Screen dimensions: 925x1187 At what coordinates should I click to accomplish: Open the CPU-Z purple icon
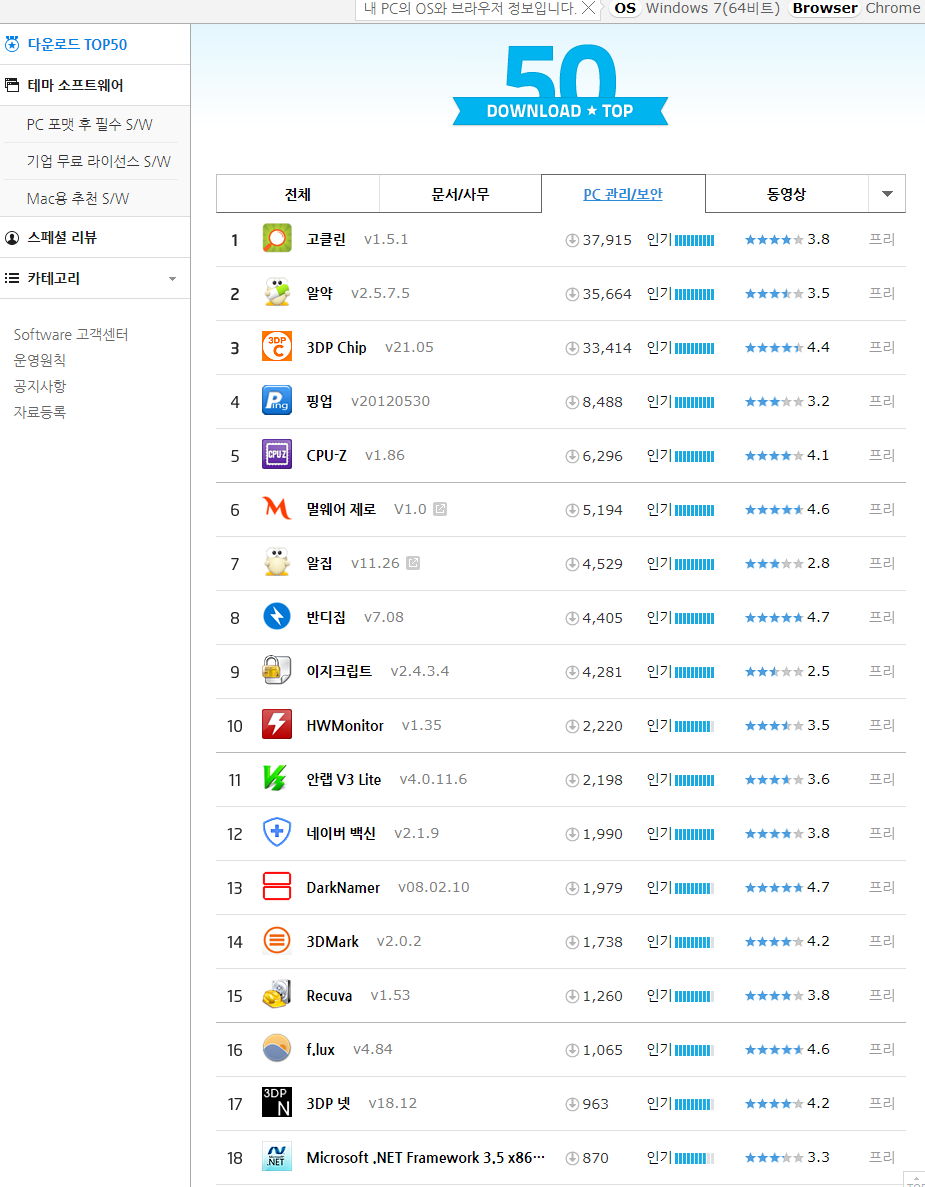(277, 454)
